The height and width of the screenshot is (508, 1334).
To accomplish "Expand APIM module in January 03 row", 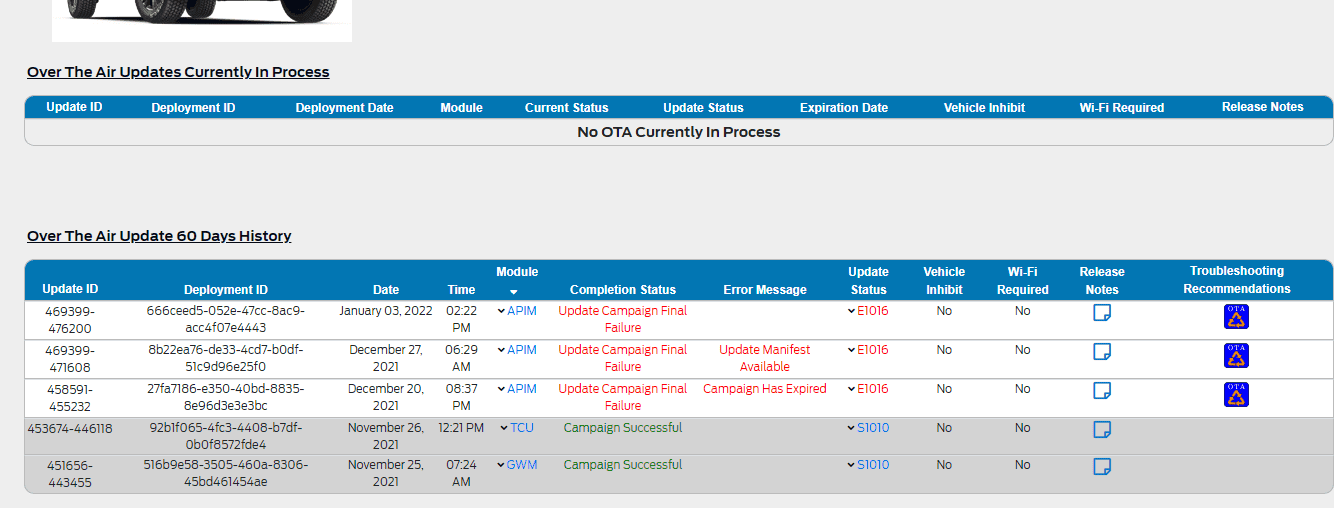I will pyautogui.click(x=501, y=311).
